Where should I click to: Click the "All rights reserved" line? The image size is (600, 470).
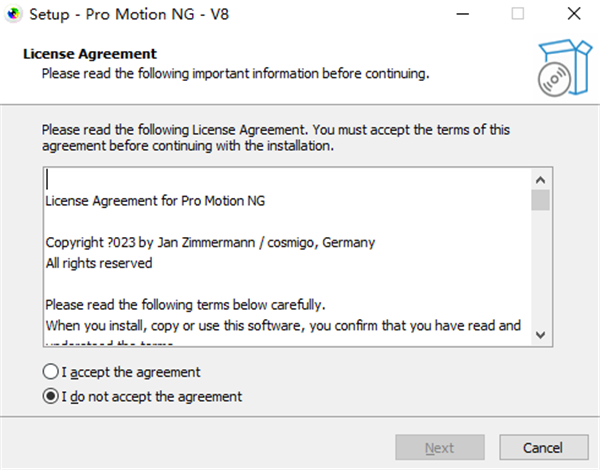click(99, 263)
